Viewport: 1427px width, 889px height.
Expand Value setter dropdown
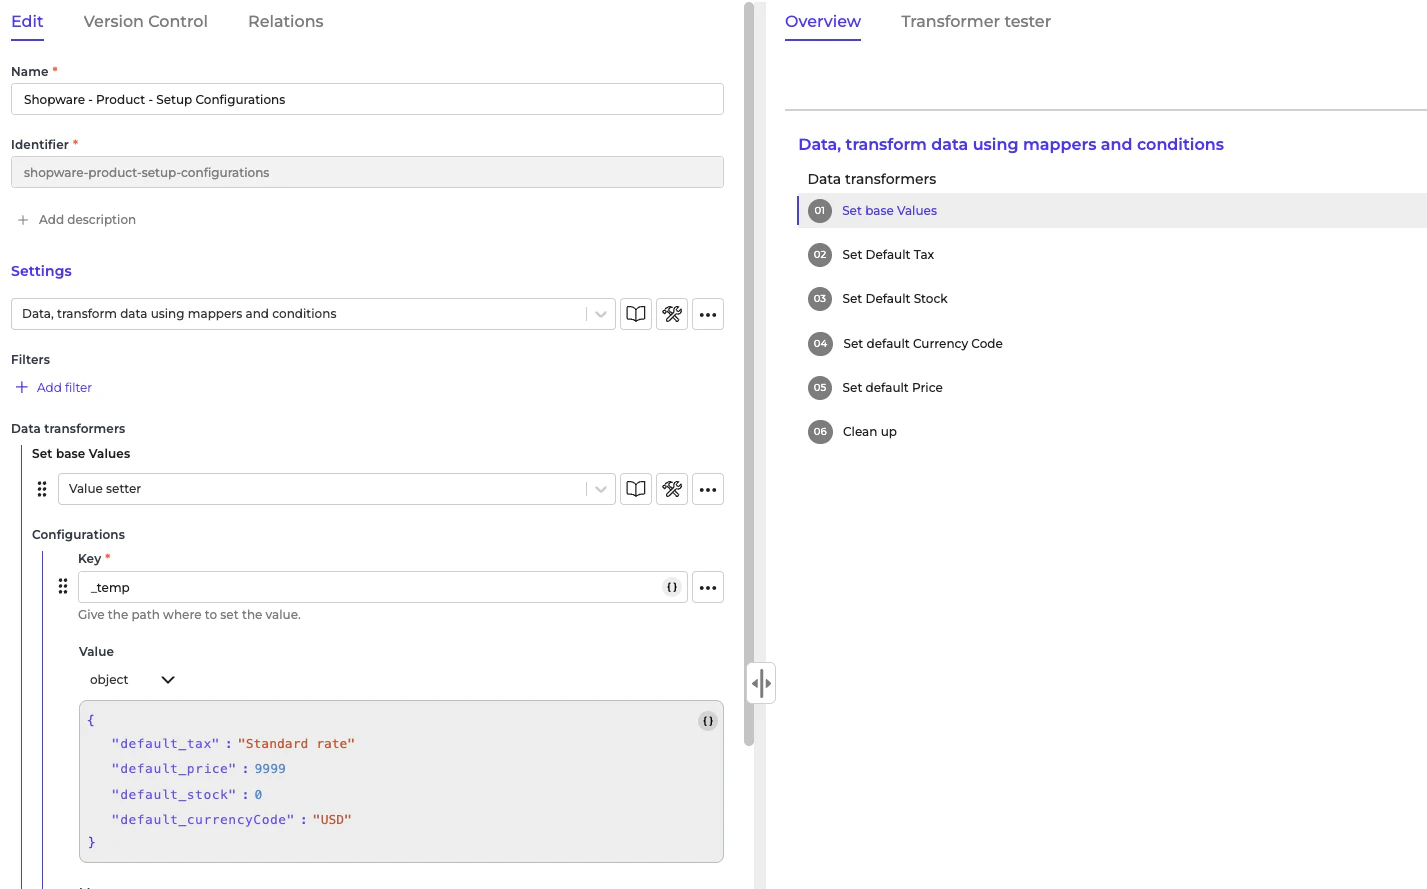601,489
